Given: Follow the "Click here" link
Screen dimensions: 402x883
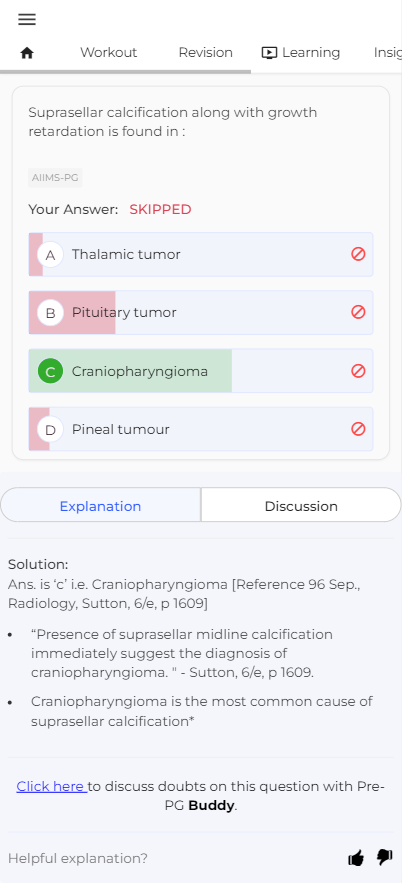Looking at the screenshot, I should (52, 786).
